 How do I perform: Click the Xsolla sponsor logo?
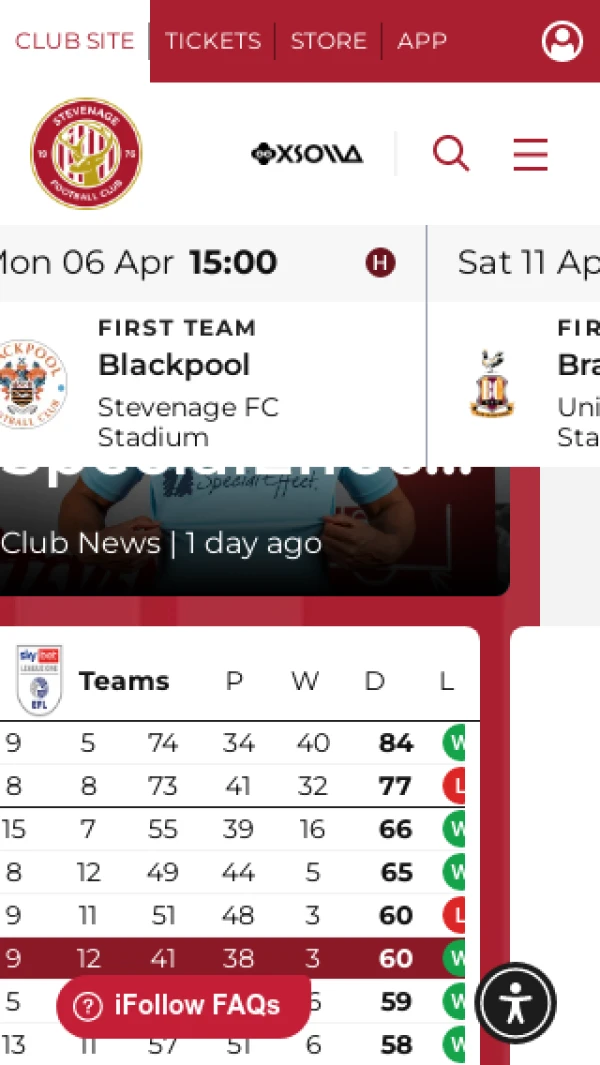point(307,154)
